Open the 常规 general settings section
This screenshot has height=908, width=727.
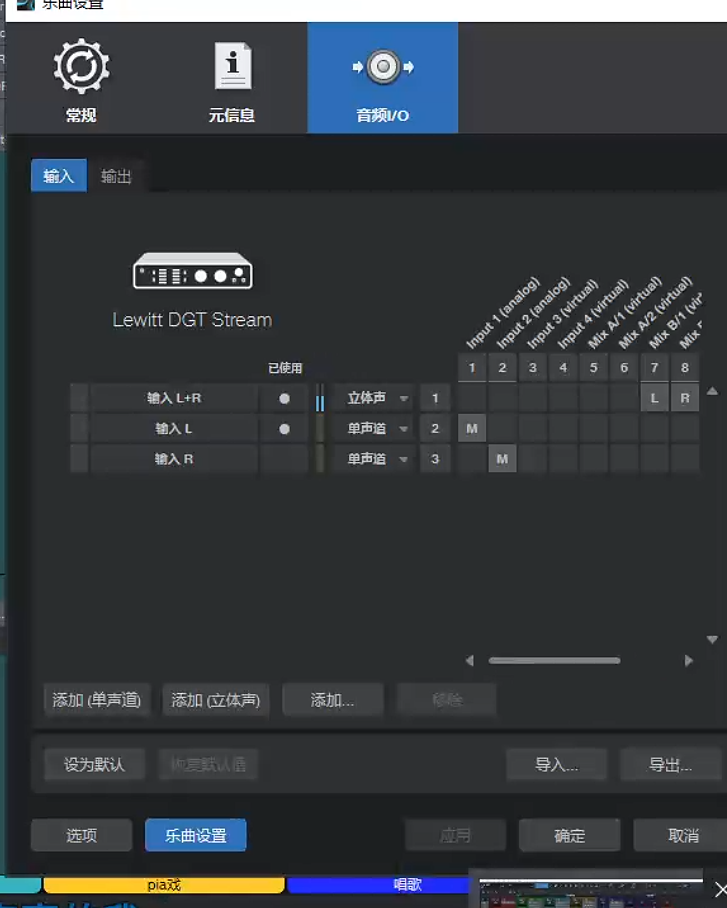click(x=81, y=80)
